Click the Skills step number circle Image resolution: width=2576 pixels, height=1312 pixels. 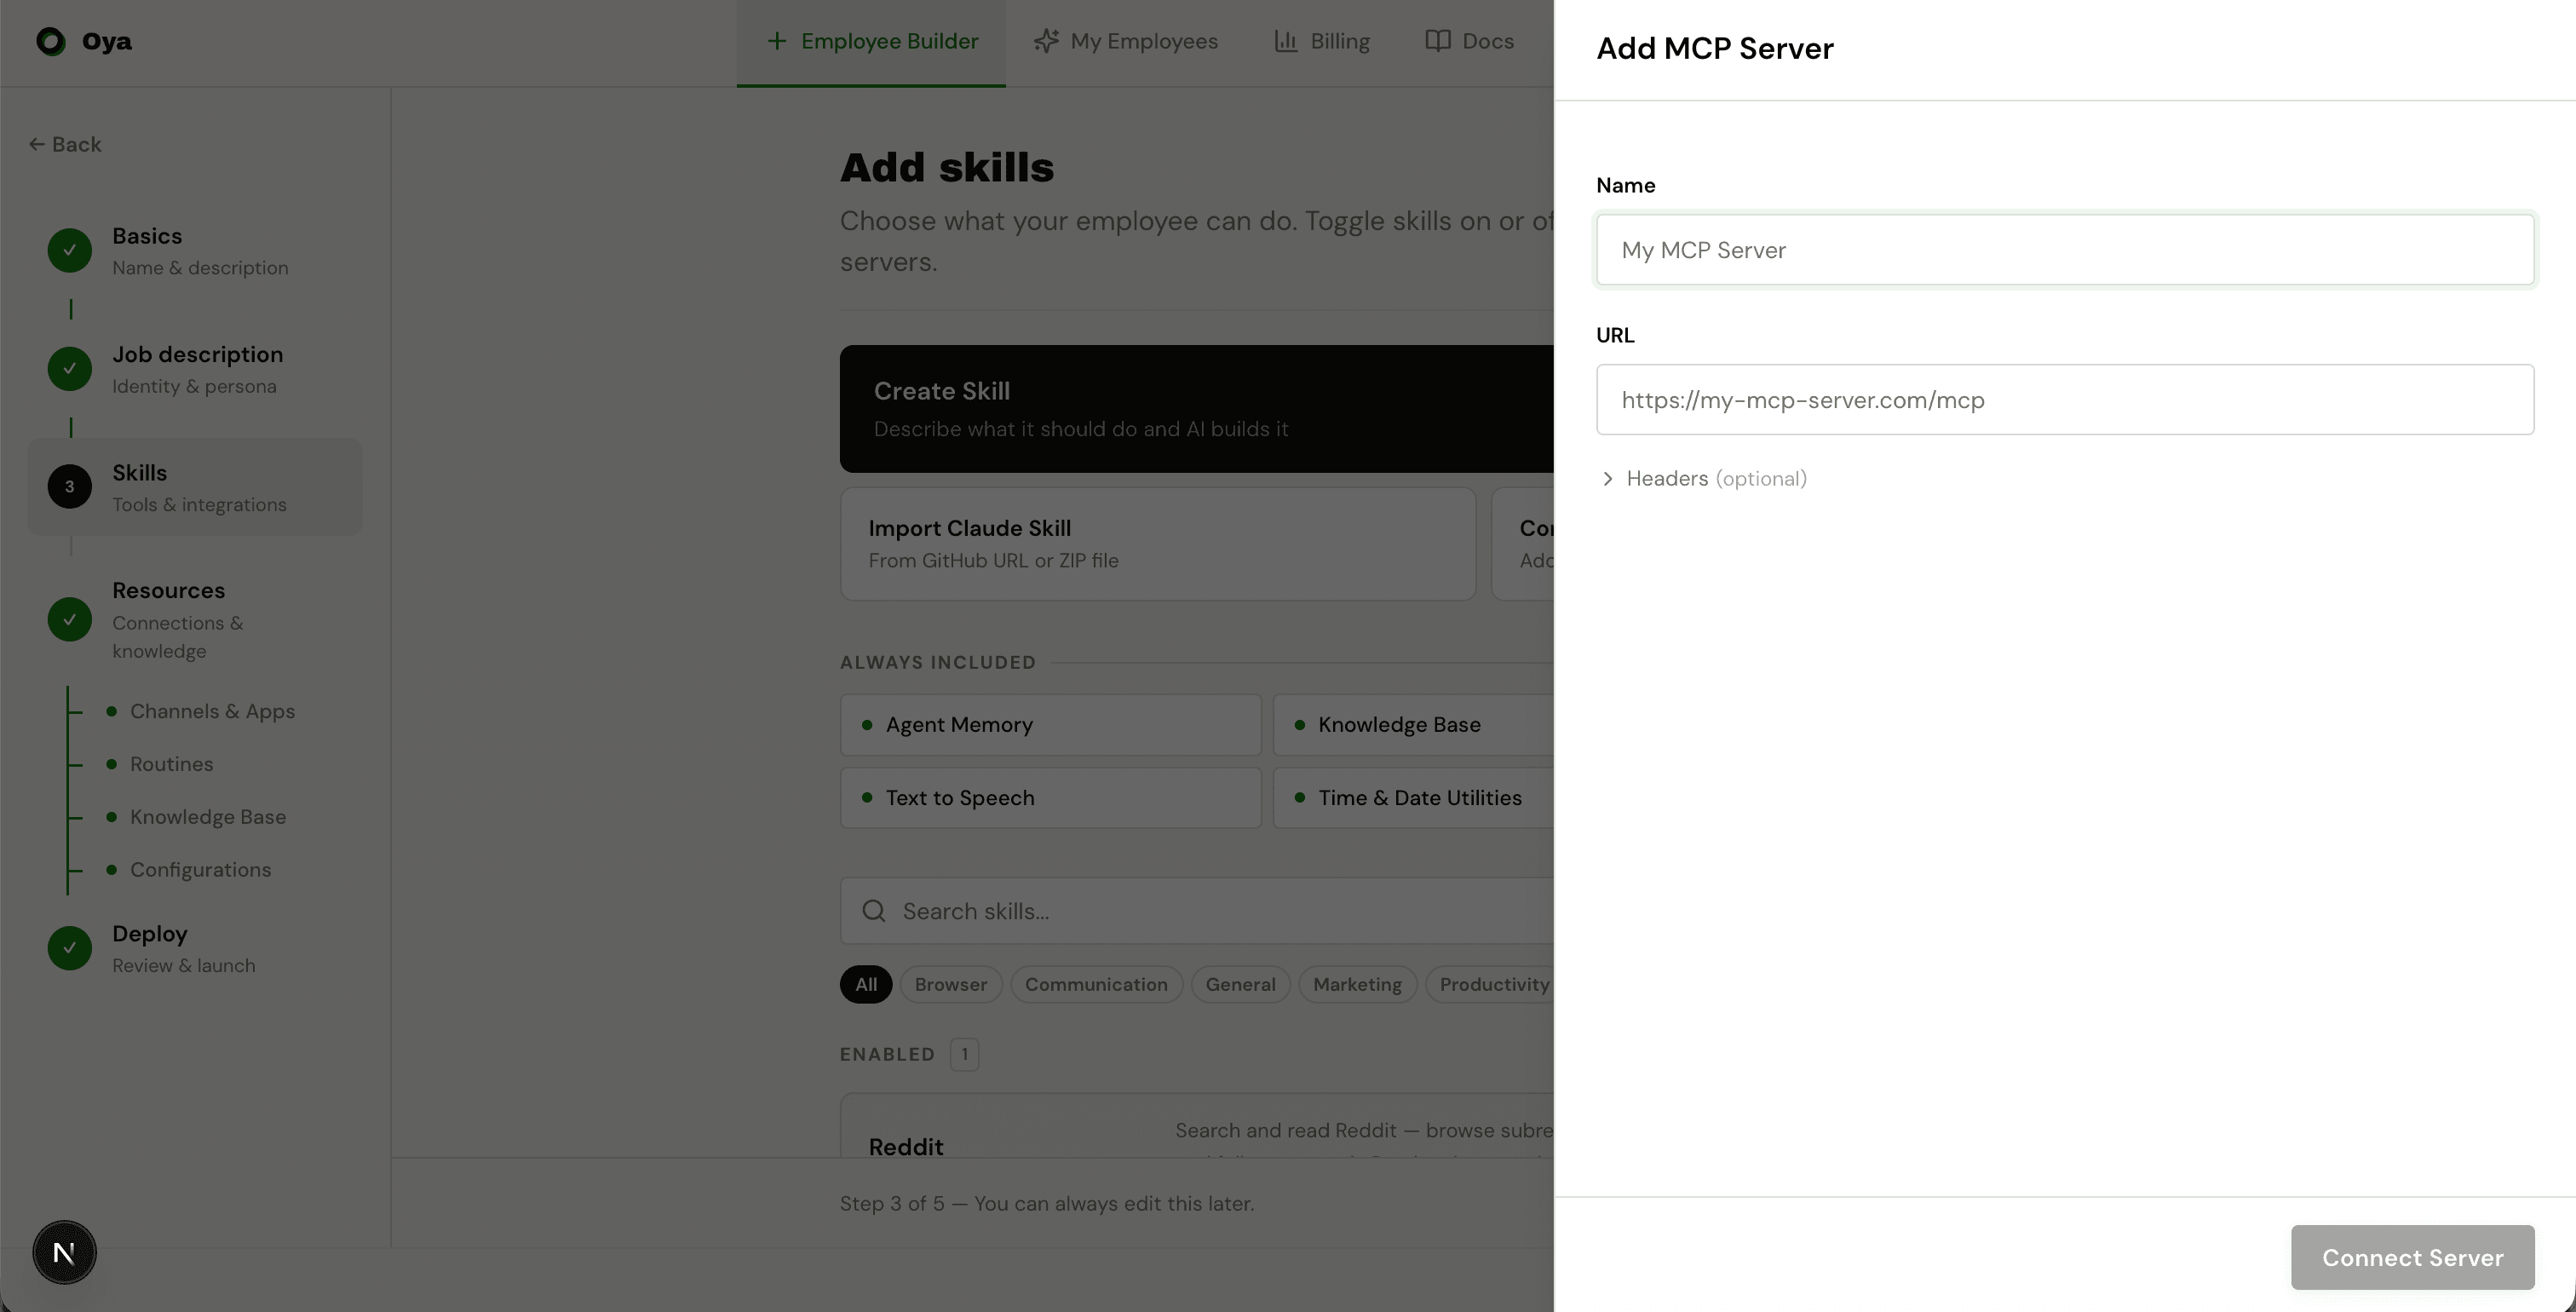69,487
